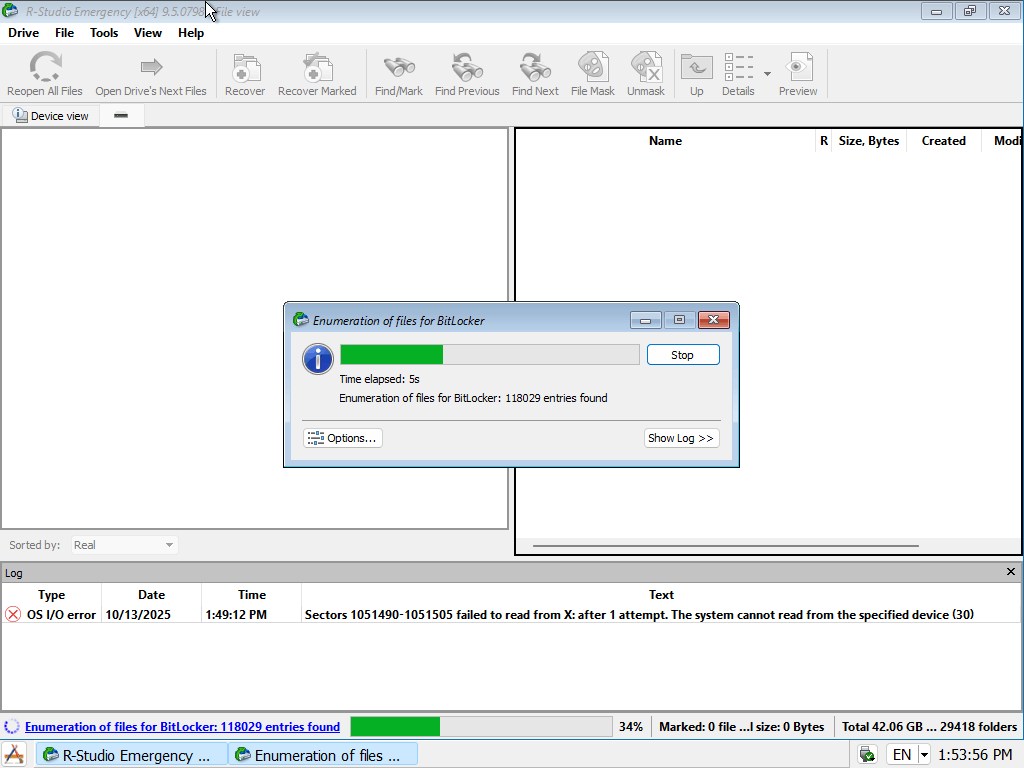Viewport: 1024px width, 768px height.
Task: Click the Unmask toolbar icon
Action: pos(646,67)
